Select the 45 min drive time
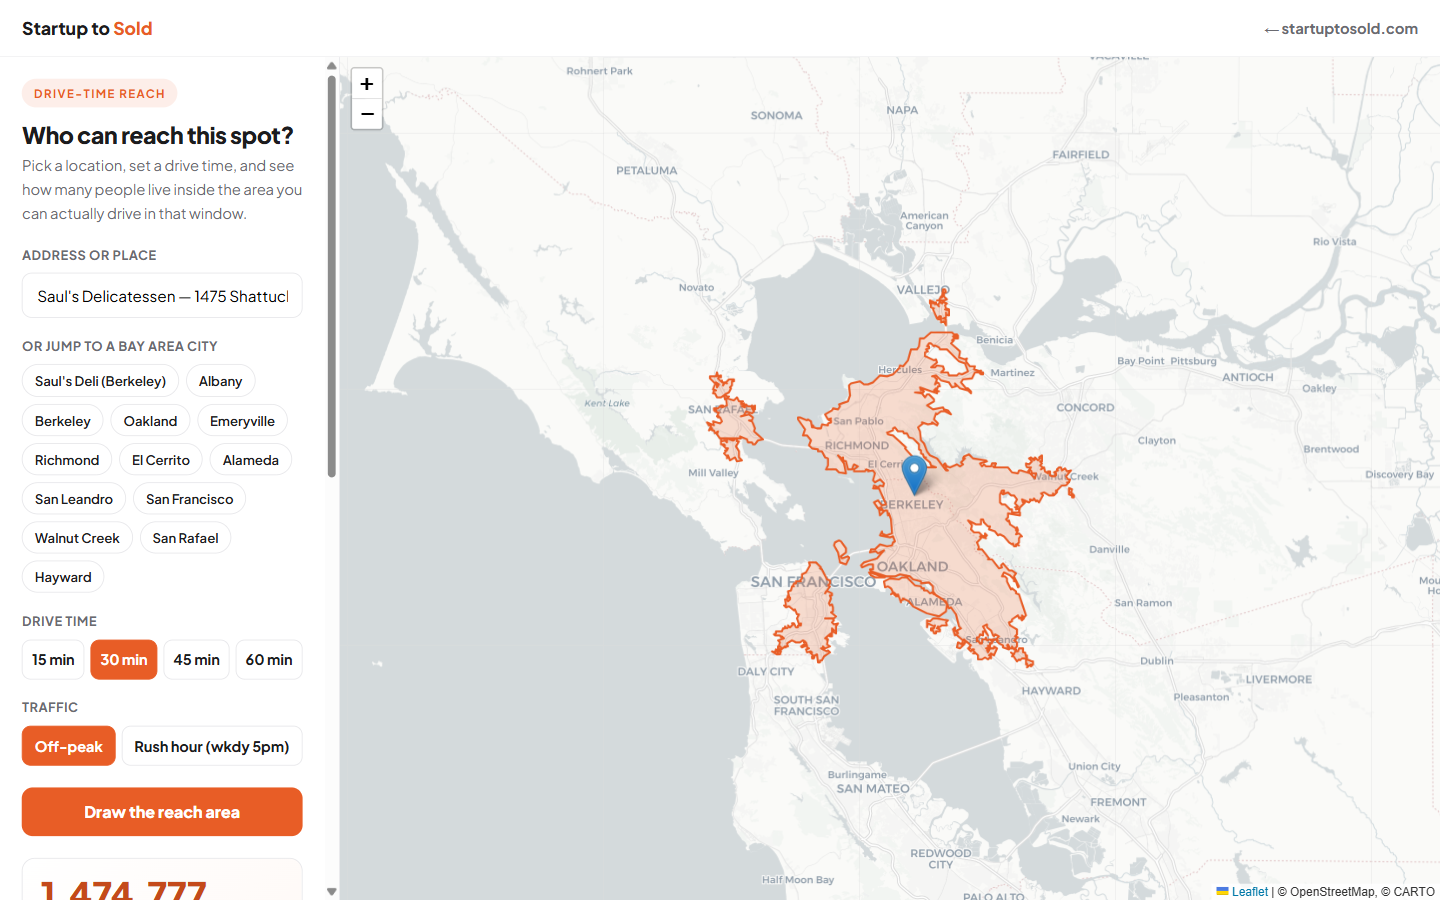The image size is (1440, 900). click(196, 660)
